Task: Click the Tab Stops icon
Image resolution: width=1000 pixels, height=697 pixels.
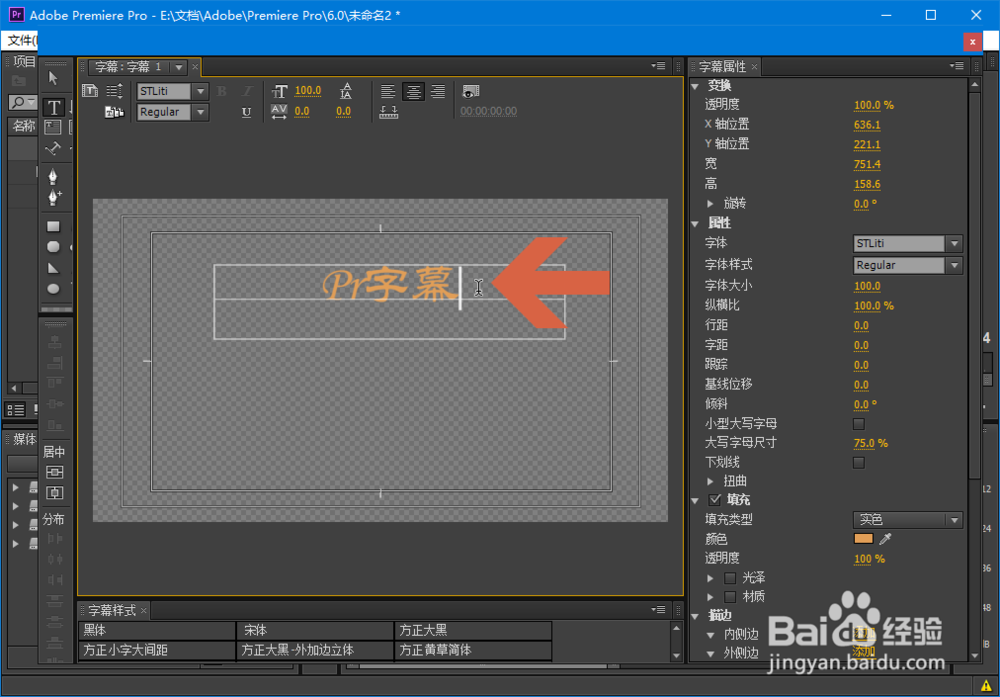Action: click(x=388, y=113)
